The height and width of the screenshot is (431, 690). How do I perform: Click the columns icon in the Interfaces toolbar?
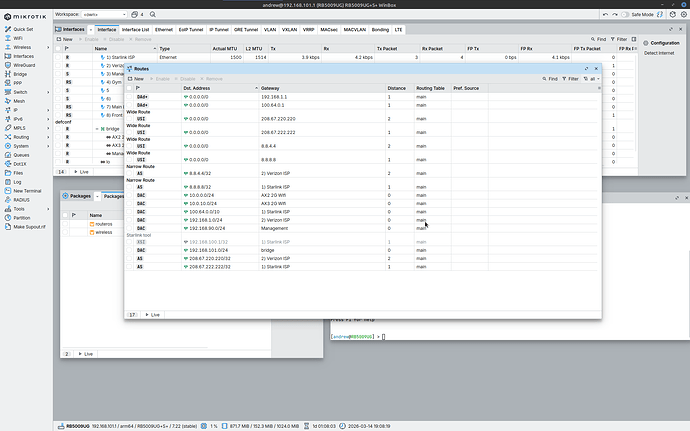tap(634, 39)
